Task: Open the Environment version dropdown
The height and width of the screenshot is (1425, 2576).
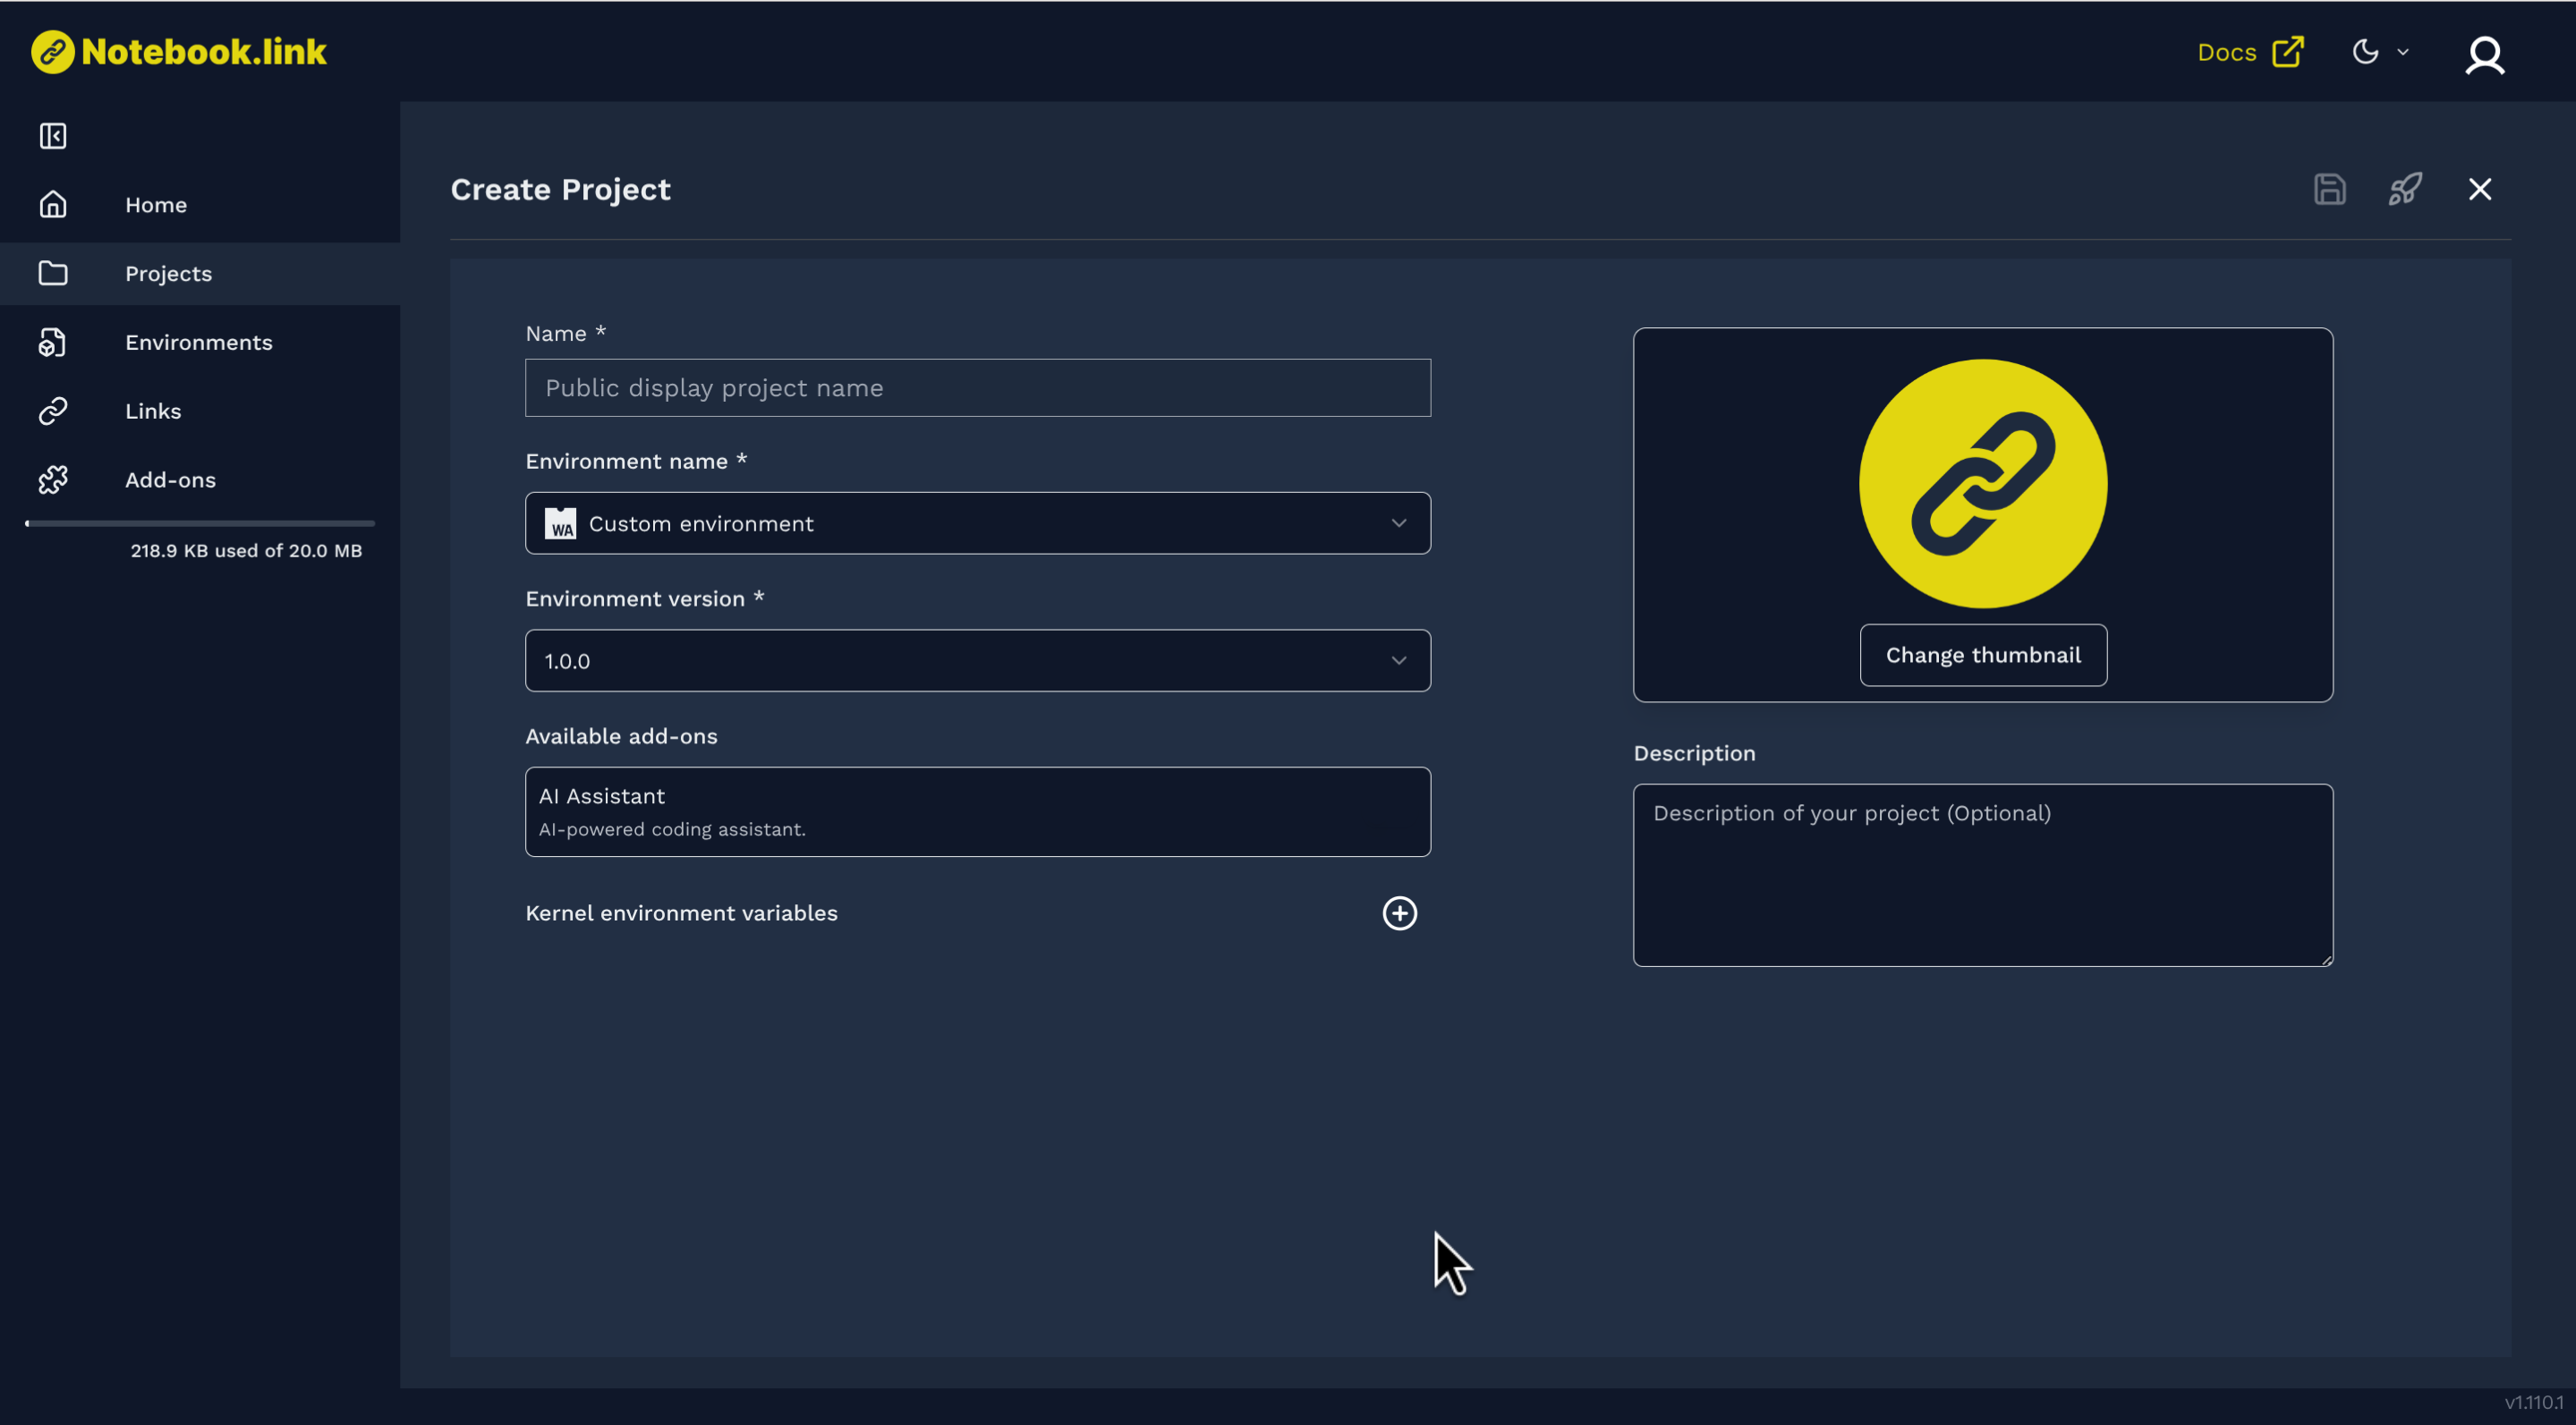Action: point(977,660)
